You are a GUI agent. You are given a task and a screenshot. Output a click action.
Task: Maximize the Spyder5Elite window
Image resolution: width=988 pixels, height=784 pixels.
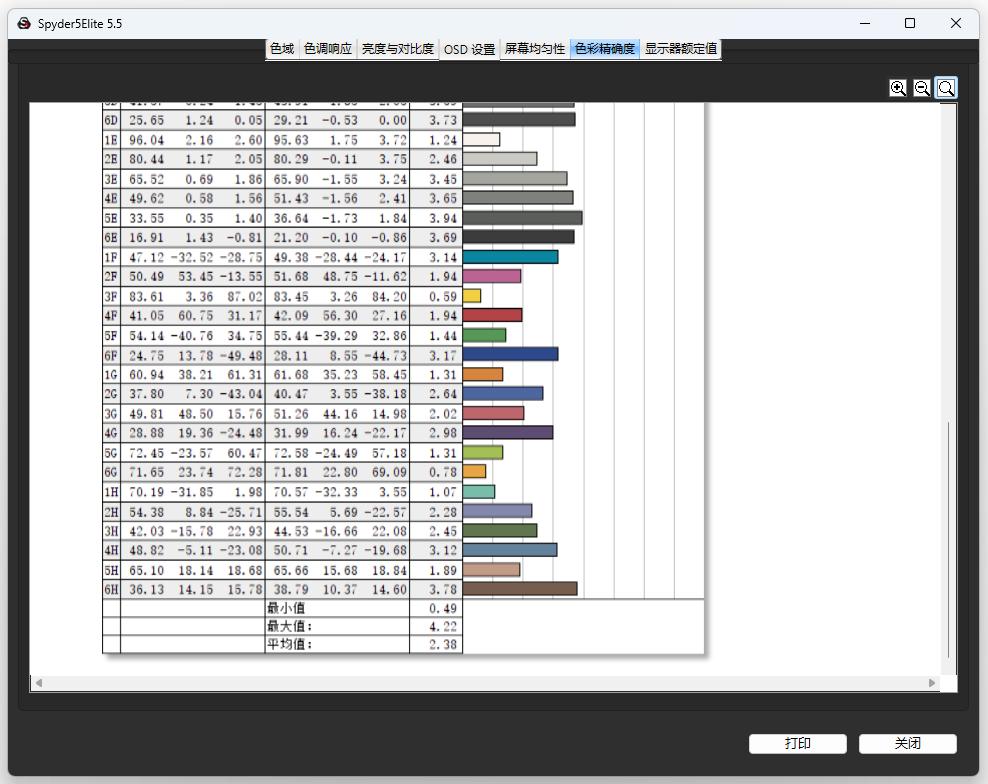click(x=910, y=23)
